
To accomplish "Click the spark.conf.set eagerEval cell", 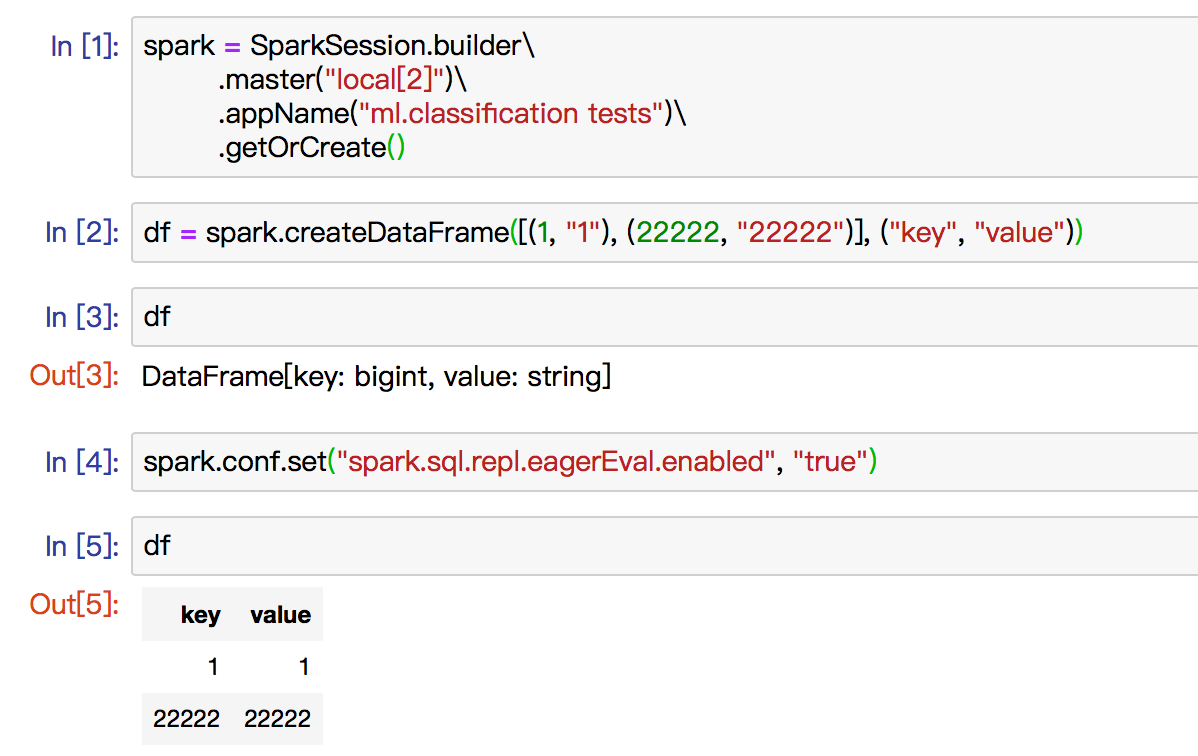I will pyautogui.click(x=665, y=462).
